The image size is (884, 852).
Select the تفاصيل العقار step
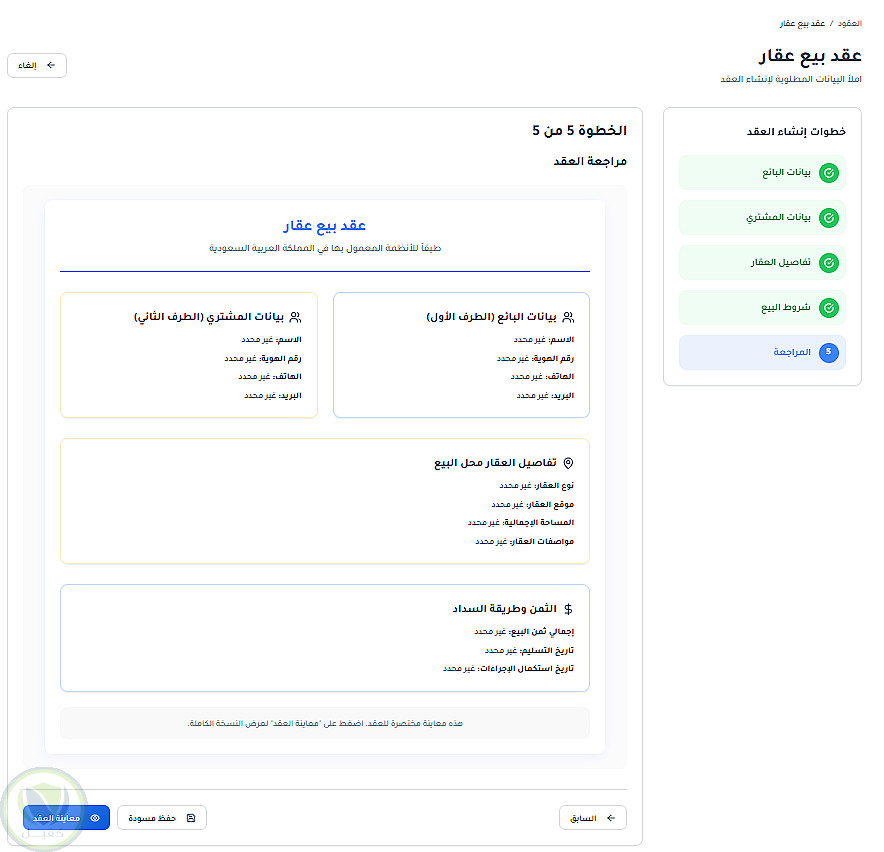point(762,263)
